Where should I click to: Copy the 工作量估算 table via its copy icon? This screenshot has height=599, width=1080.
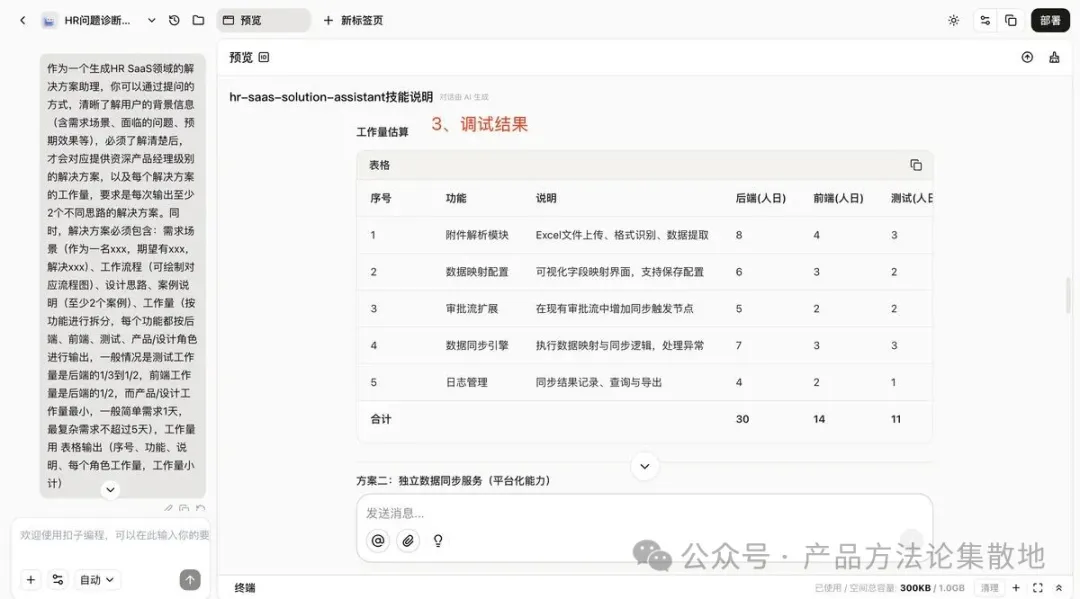(914, 164)
